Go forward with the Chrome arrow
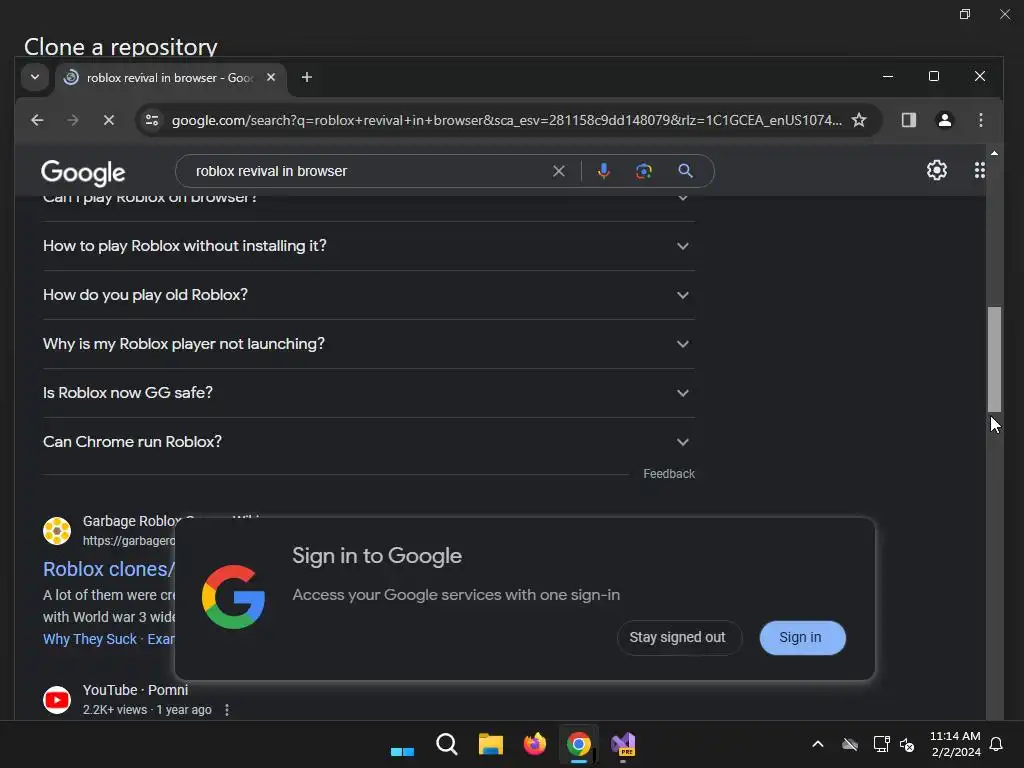 (x=73, y=120)
